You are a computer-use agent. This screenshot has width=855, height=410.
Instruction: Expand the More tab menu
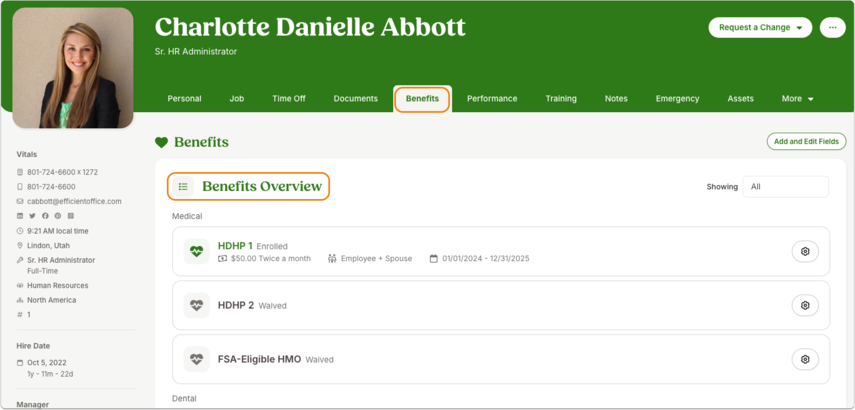(797, 99)
